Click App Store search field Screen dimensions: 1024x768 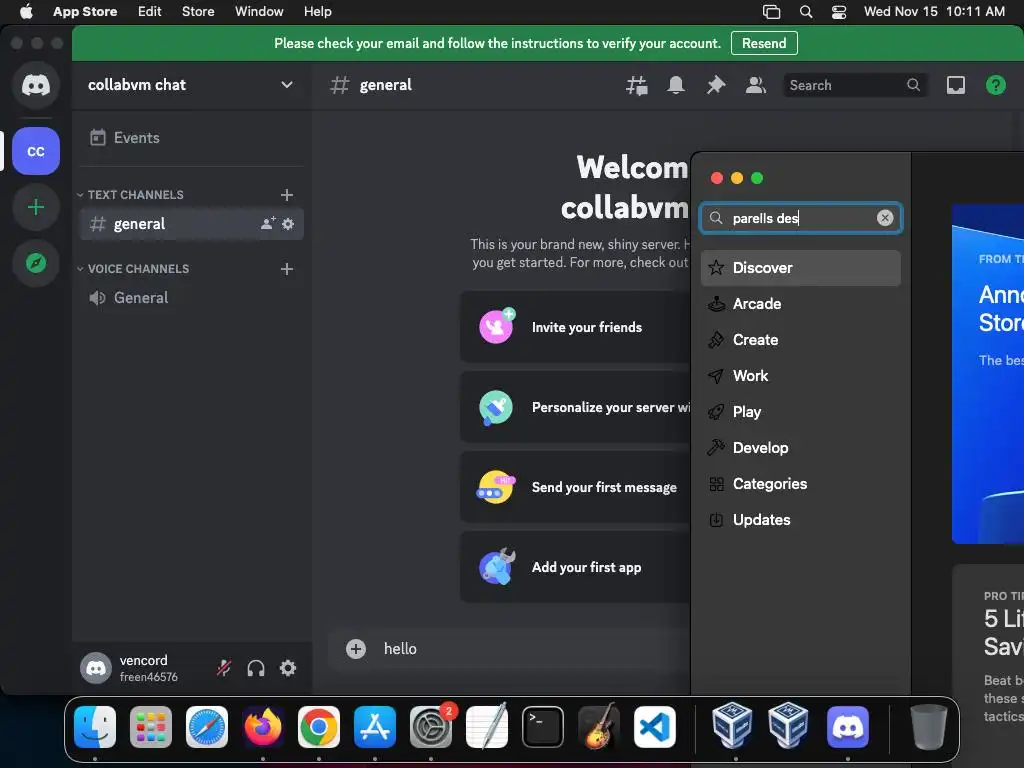click(801, 218)
